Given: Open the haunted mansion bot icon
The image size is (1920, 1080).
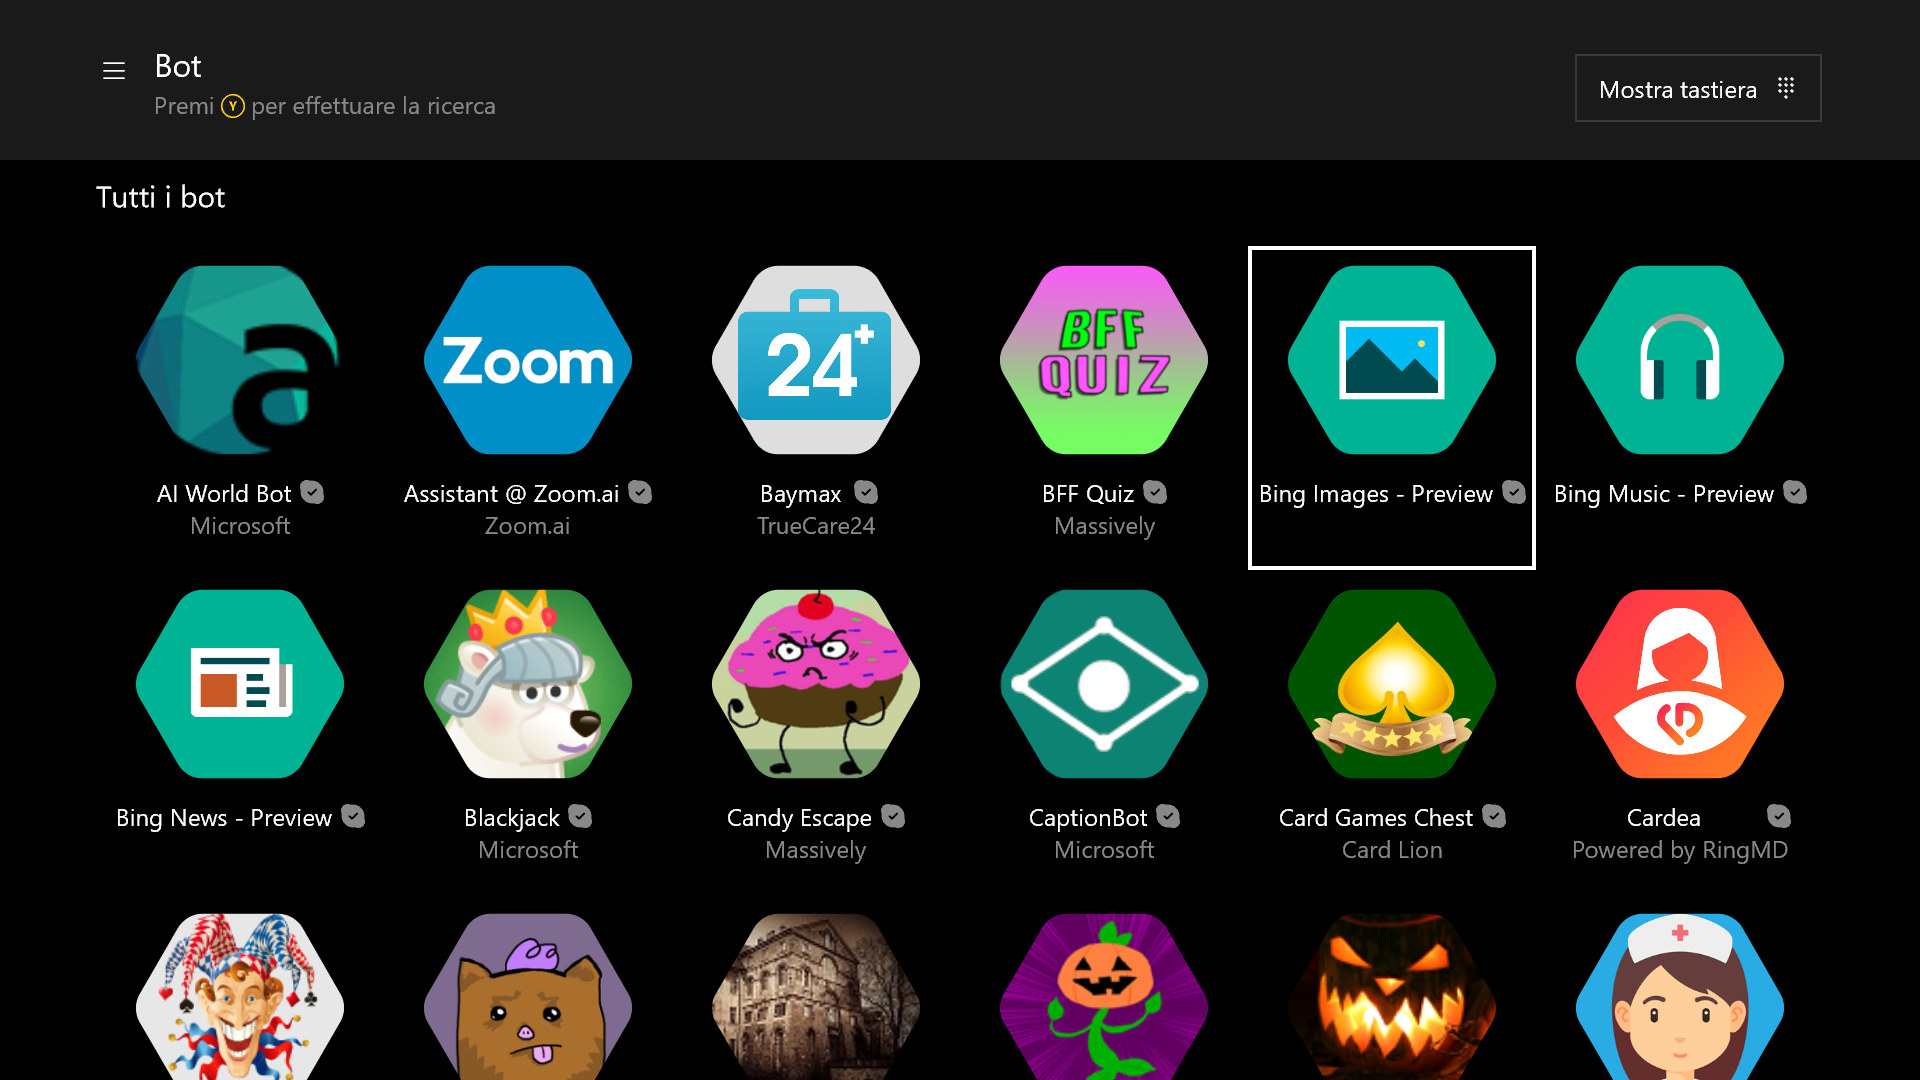Looking at the screenshot, I should tap(816, 997).
